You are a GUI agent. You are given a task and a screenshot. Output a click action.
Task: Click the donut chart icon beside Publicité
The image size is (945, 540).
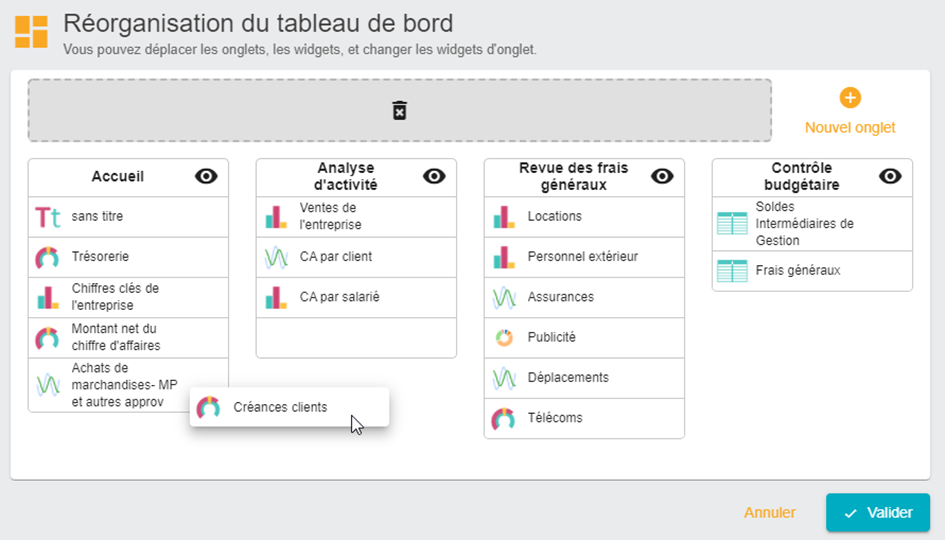(504, 338)
